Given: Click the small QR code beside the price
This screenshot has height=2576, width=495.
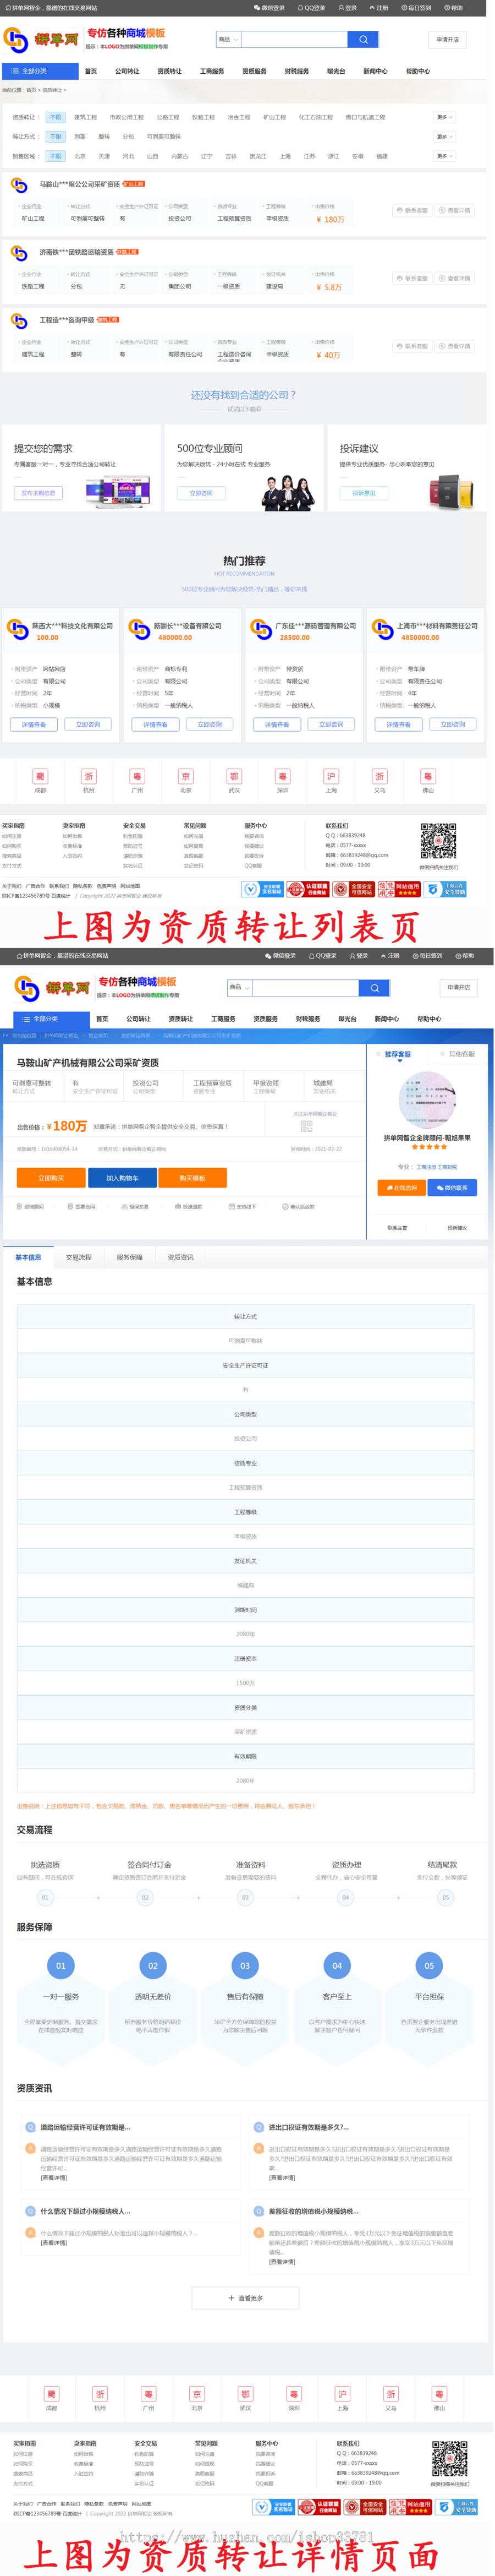Looking at the screenshot, I should (307, 1126).
